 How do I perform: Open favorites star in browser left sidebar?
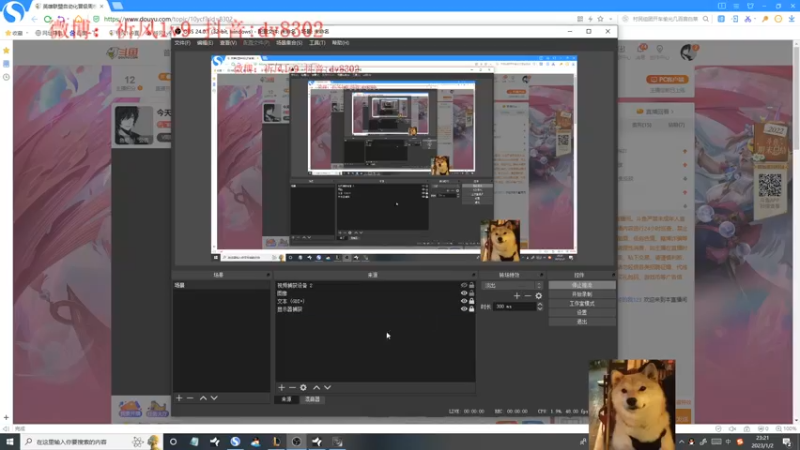[6, 51]
